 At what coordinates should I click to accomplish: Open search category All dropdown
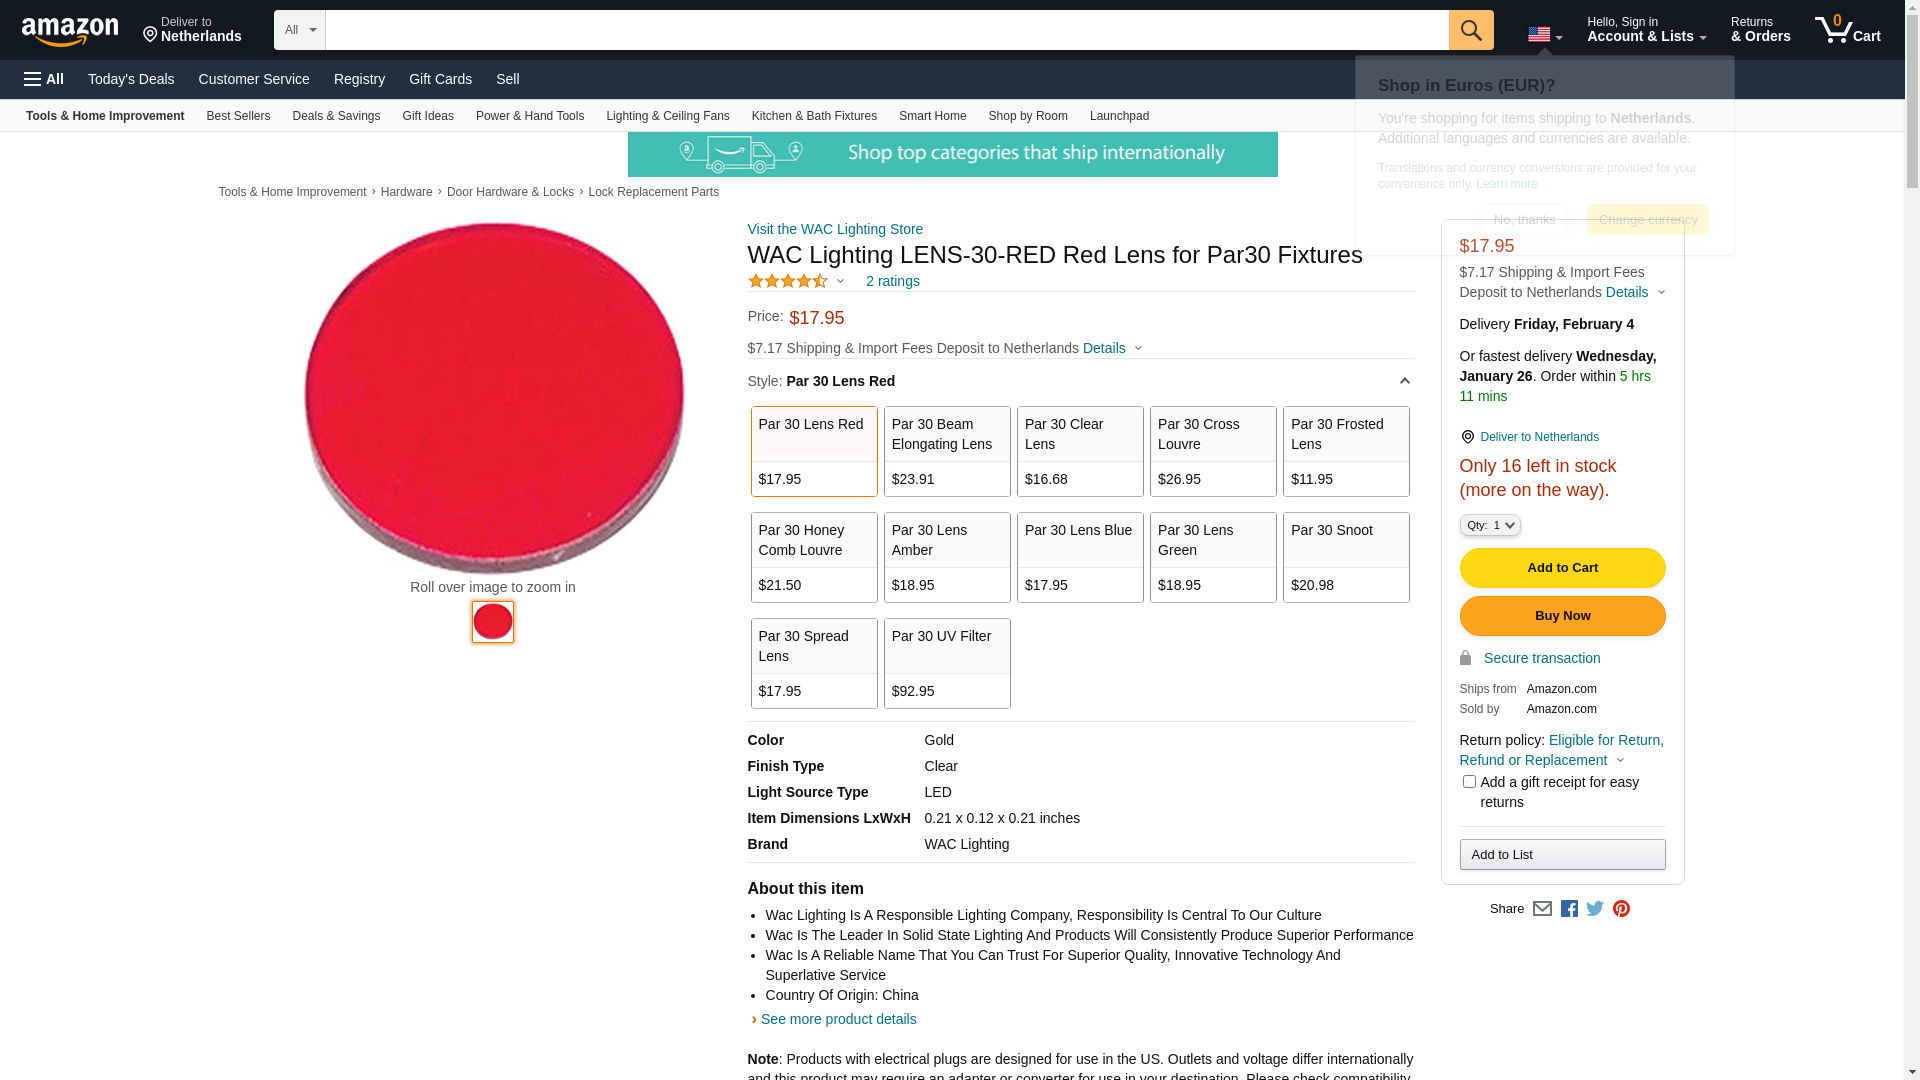(x=299, y=30)
